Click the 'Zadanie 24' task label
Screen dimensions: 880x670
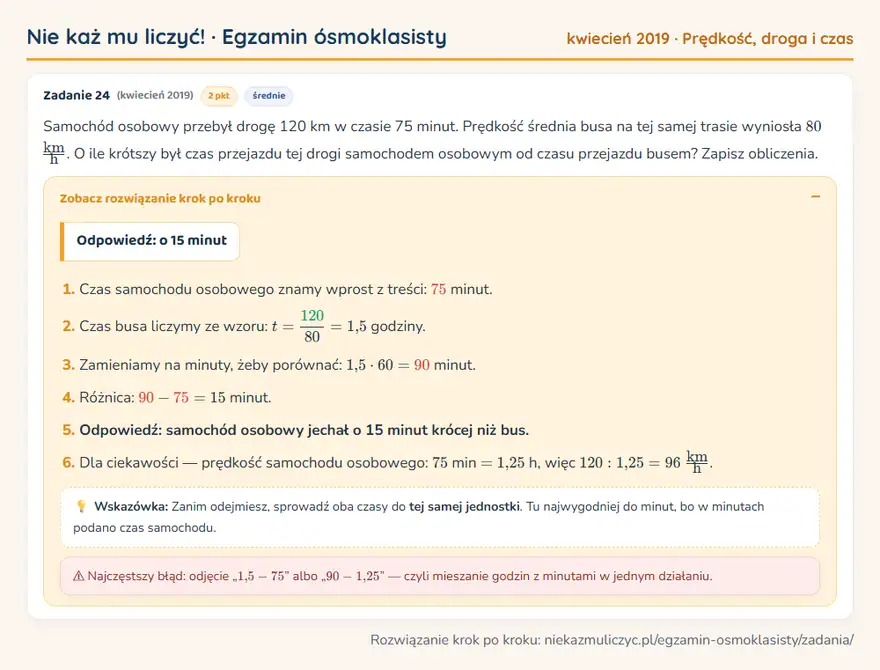[x=76, y=95]
